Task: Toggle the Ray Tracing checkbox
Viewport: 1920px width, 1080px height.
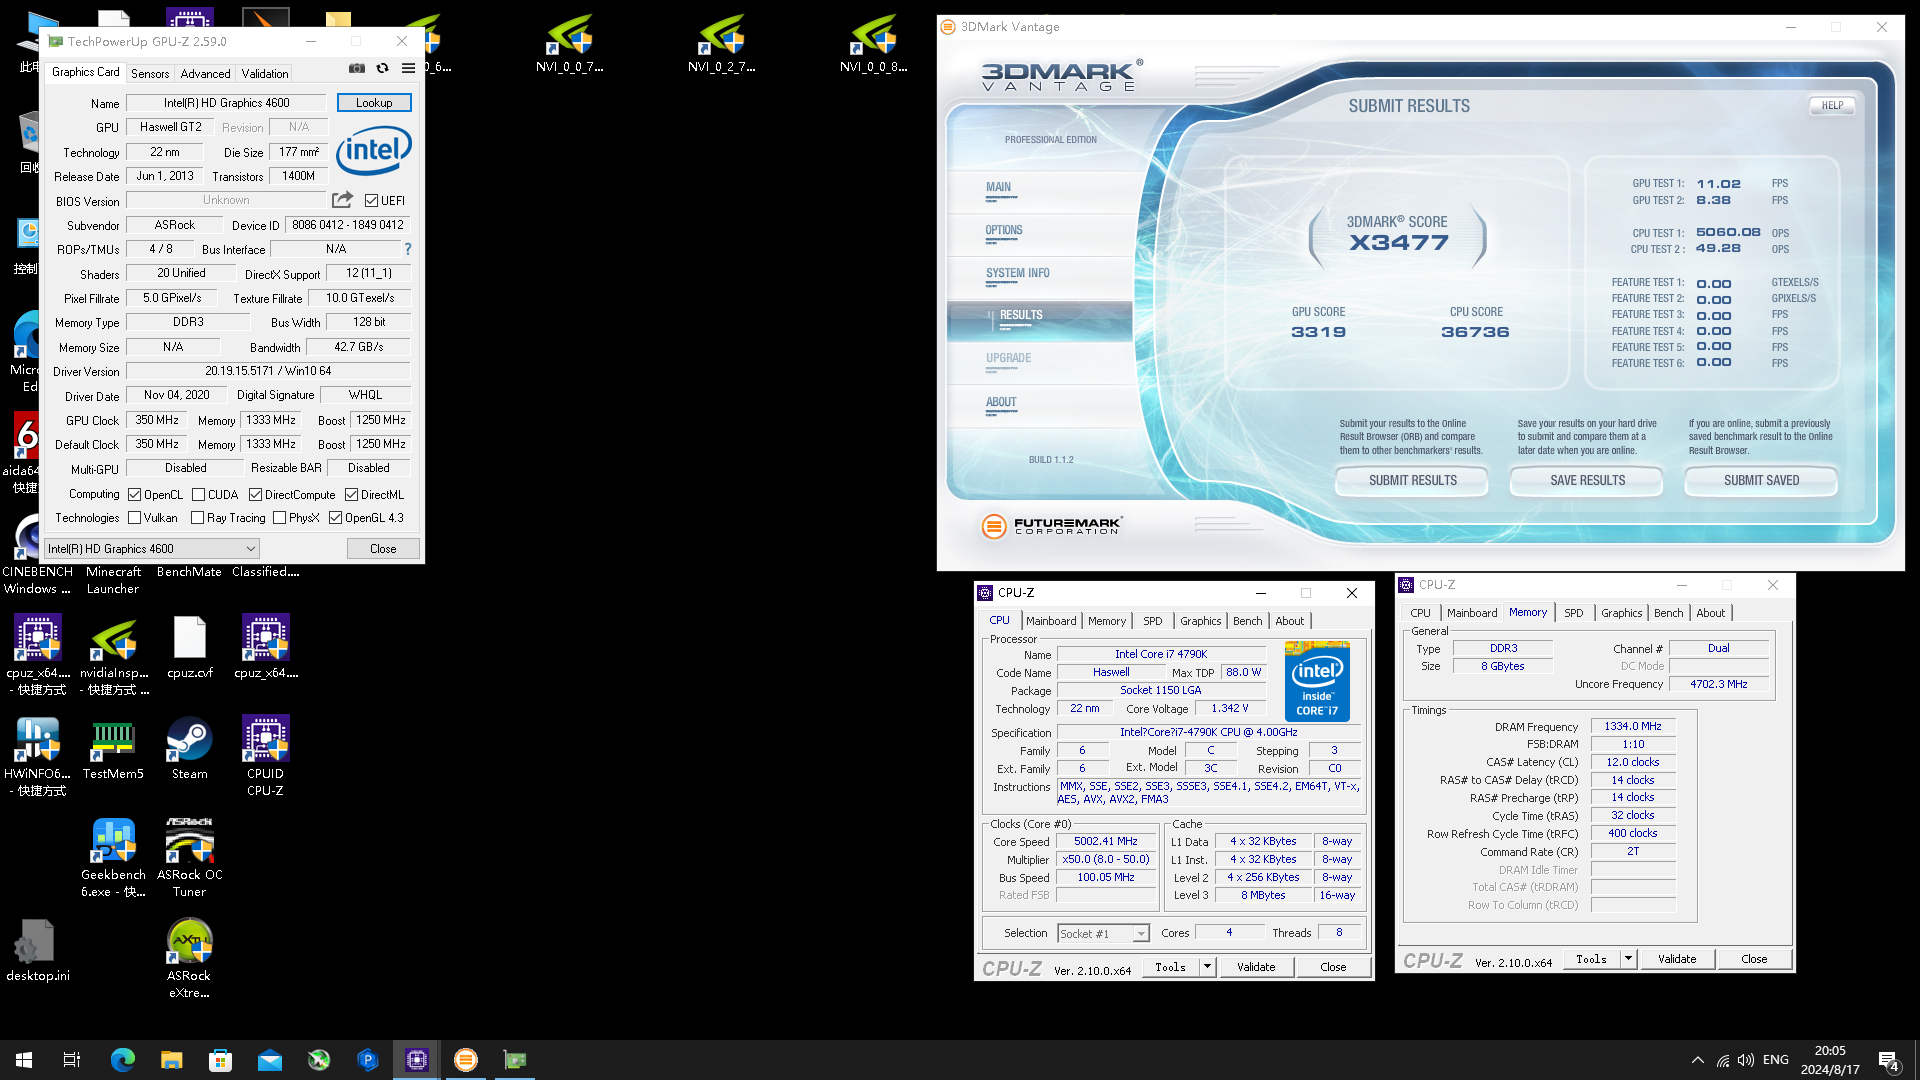Action: [197, 517]
